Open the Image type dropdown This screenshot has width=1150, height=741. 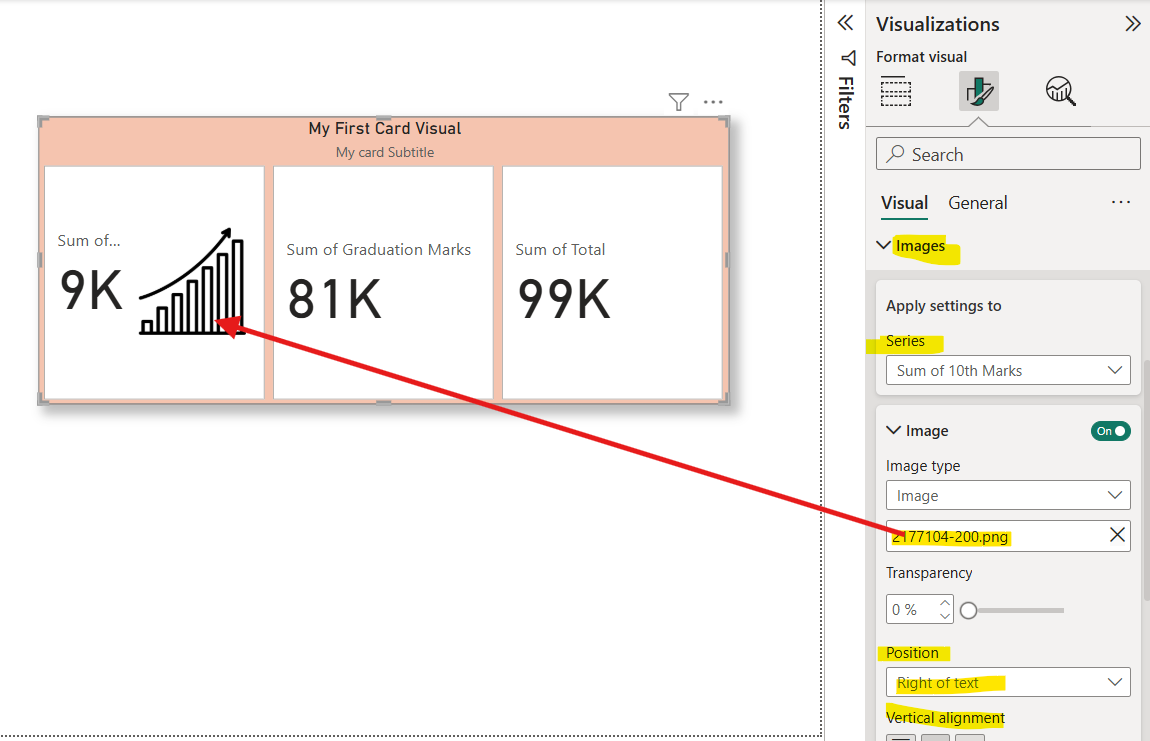tap(1008, 495)
